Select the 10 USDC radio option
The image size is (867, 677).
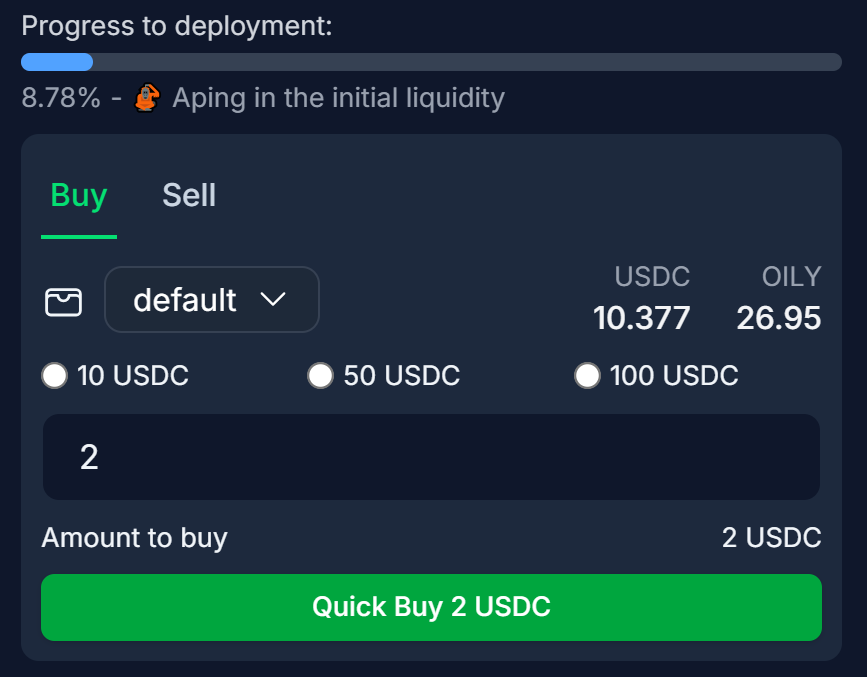tap(55, 376)
